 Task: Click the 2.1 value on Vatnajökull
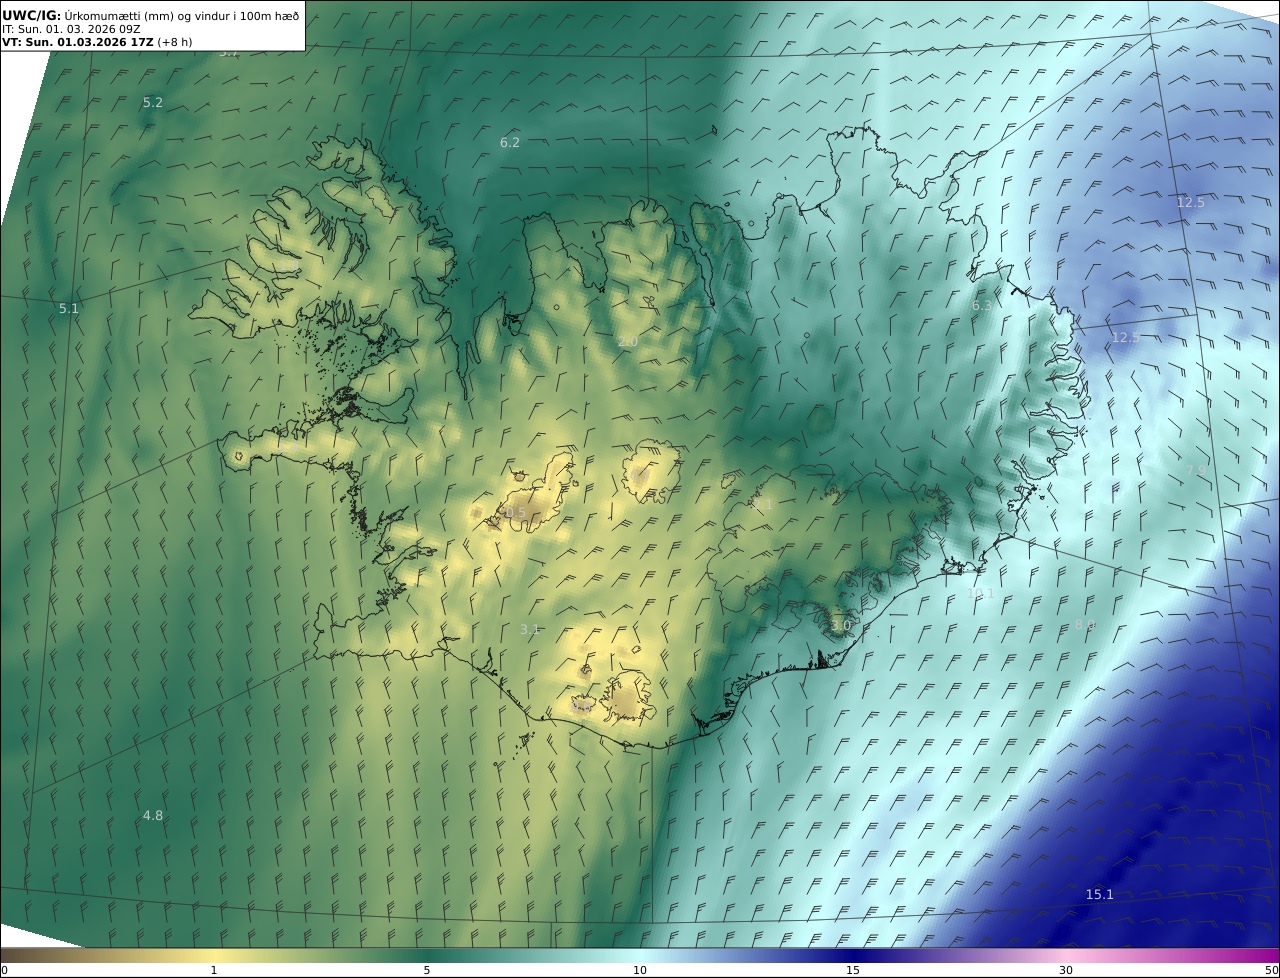(x=765, y=505)
